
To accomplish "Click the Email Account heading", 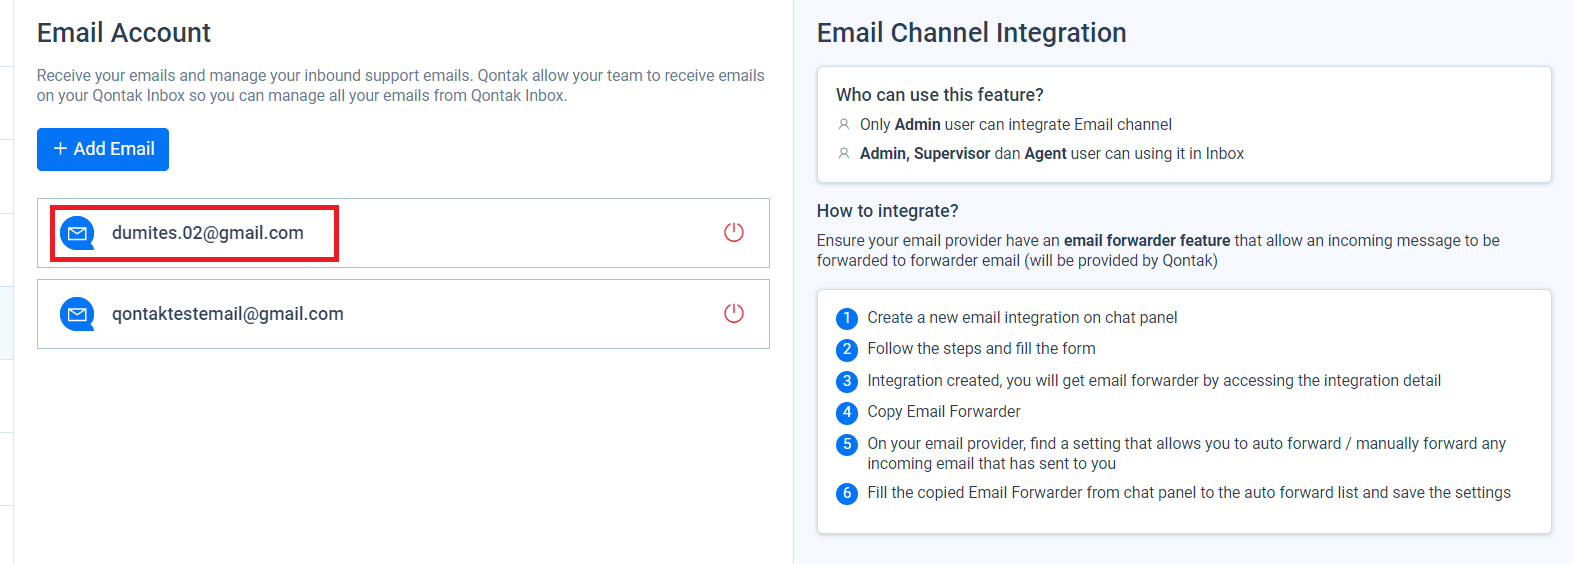I will coord(124,33).
